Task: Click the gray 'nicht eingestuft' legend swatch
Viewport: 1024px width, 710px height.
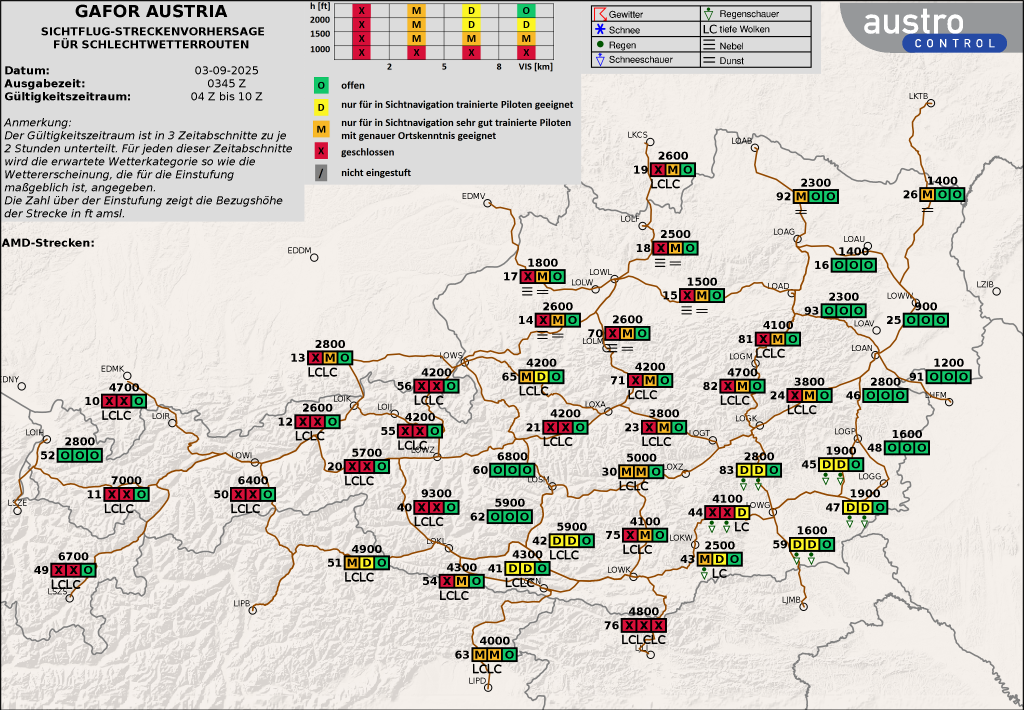Action: tap(321, 172)
